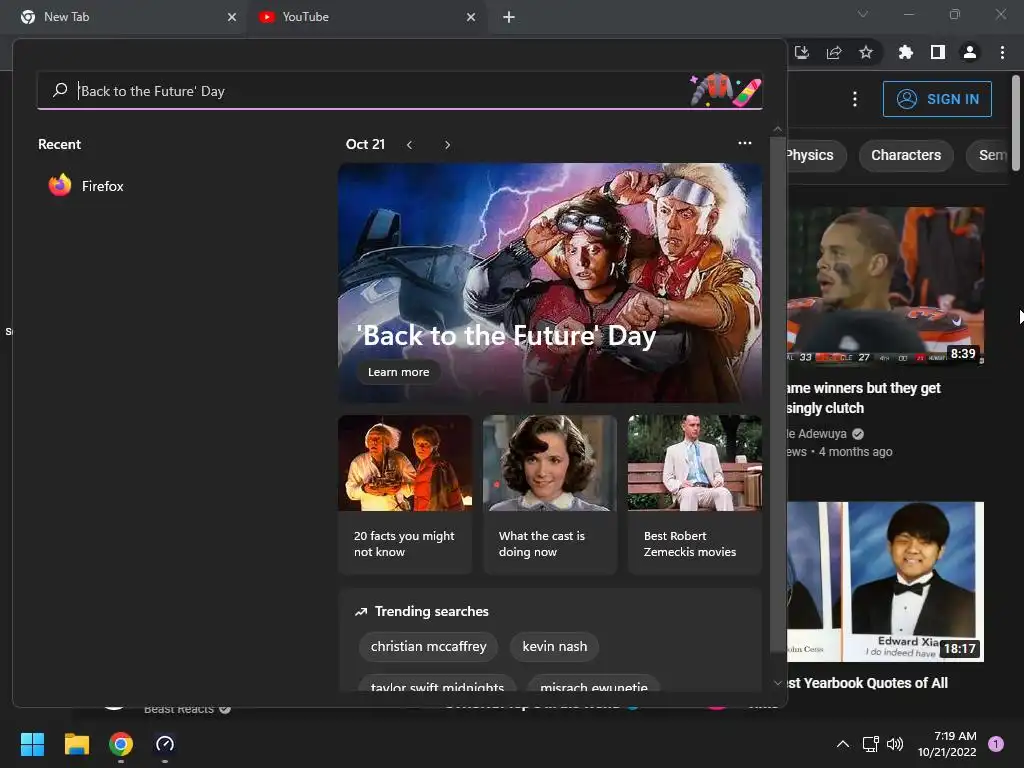Switch to the New Tab browser tab
The image size is (1024, 768).
point(124,17)
